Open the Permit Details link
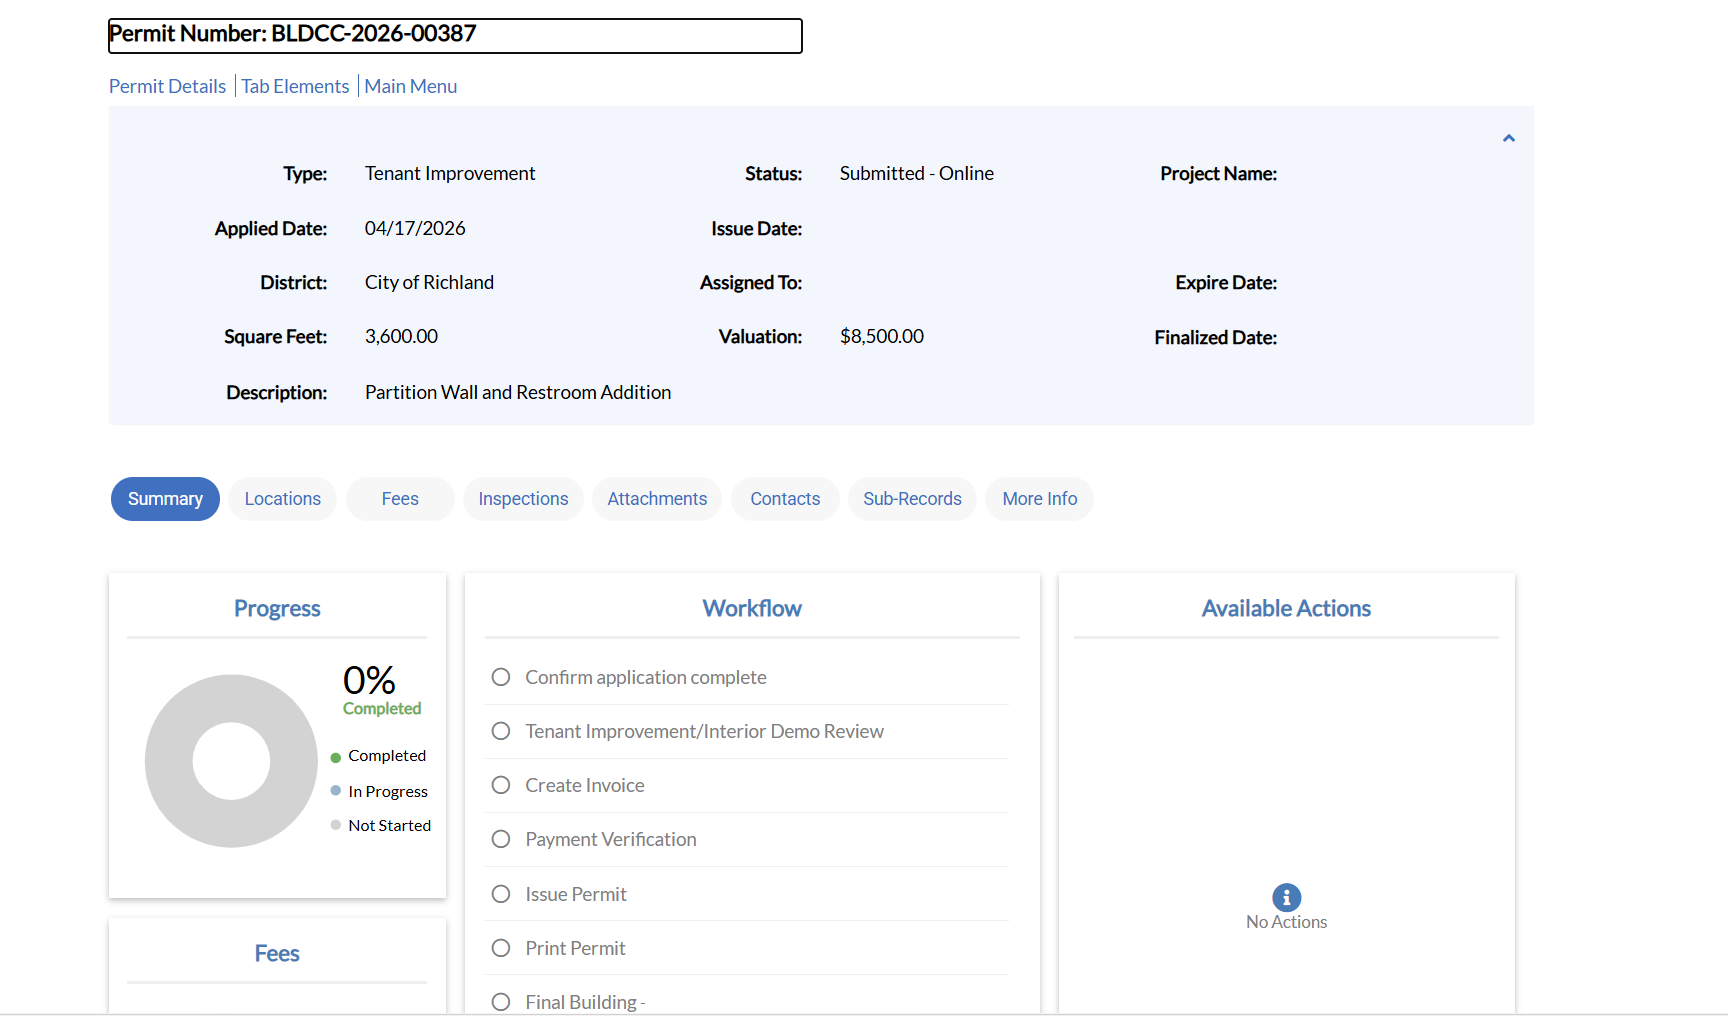Image resolution: width=1728 pixels, height=1018 pixels. pos(167,86)
